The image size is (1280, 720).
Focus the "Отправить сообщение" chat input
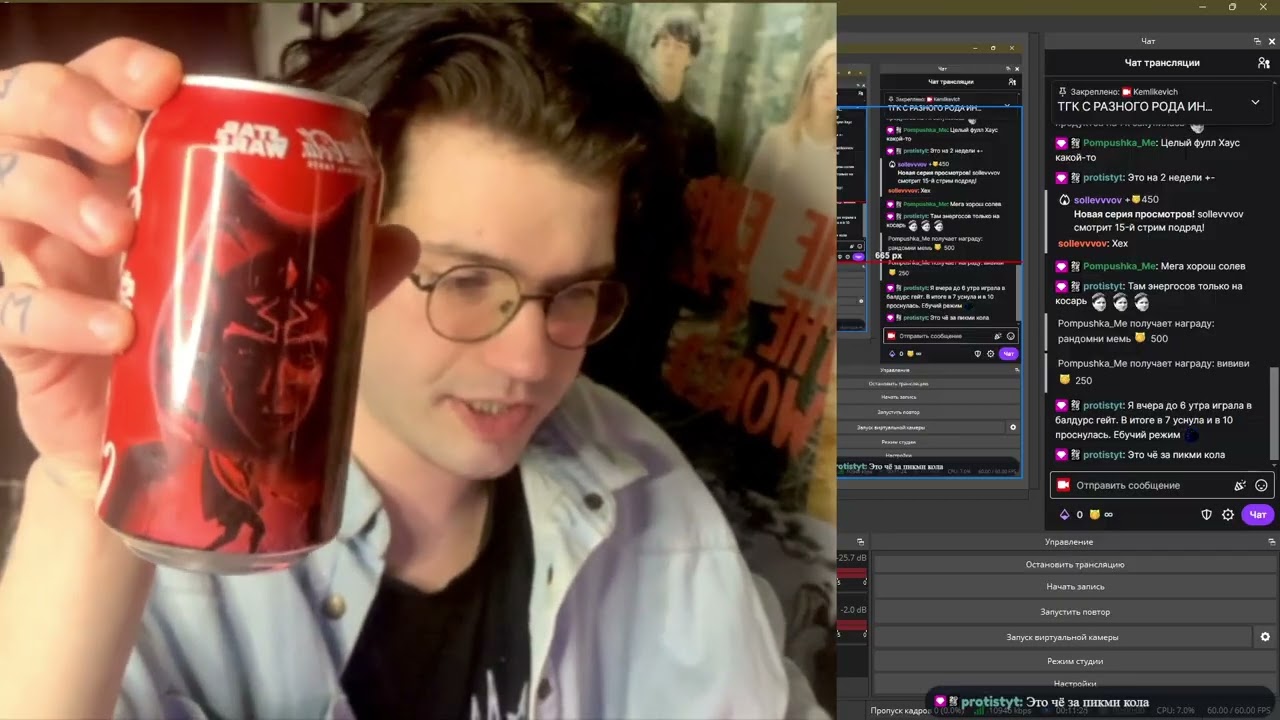(1160, 485)
